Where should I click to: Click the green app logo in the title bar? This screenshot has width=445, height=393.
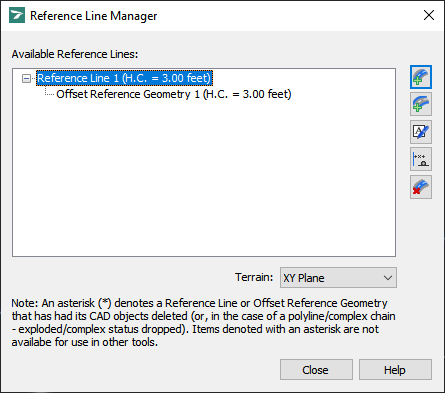click(x=17, y=15)
